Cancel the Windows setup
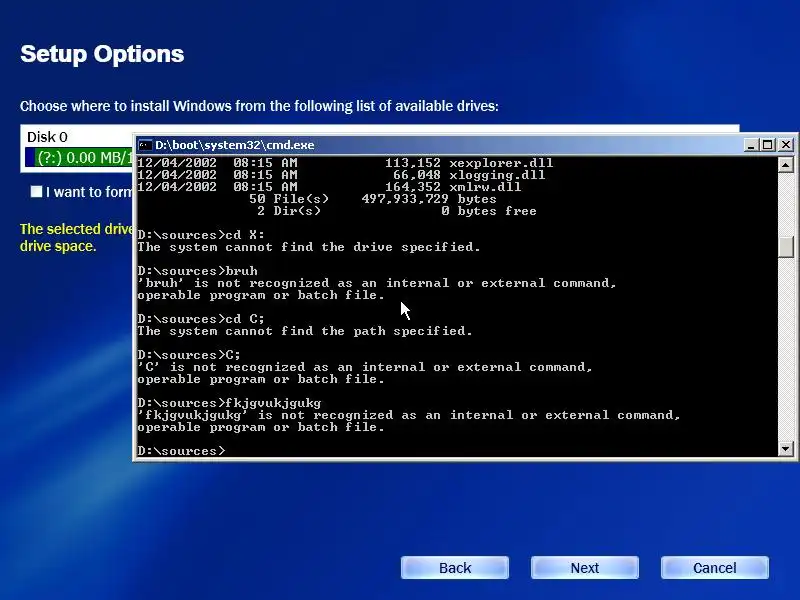This screenshot has height=600, width=800. [715, 568]
